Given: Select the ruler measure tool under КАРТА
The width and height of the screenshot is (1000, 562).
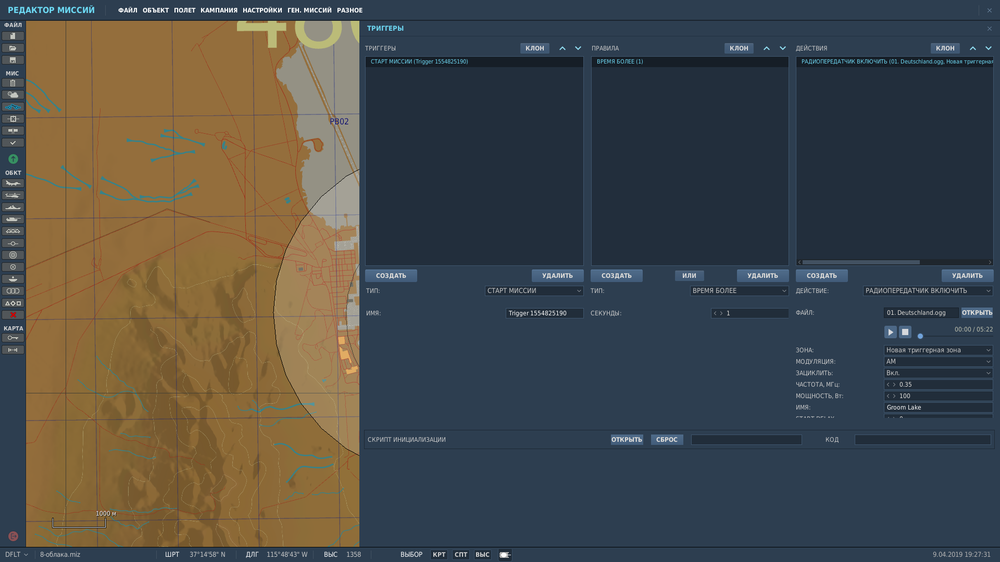Looking at the screenshot, I should click(13, 349).
